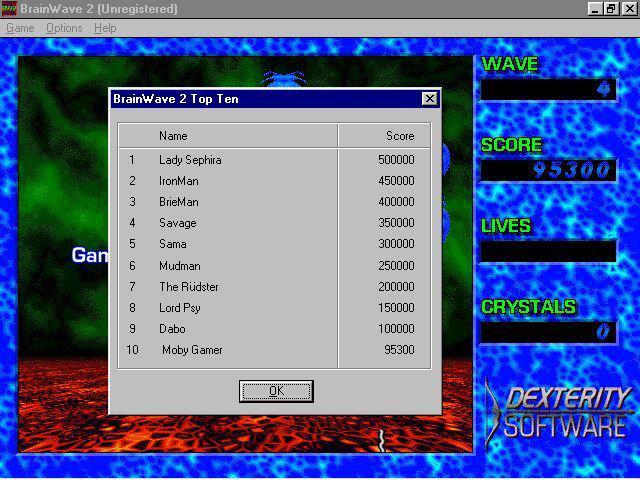Click the 350000 score value
Screen dimensions: 640x480
pos(396,223)
